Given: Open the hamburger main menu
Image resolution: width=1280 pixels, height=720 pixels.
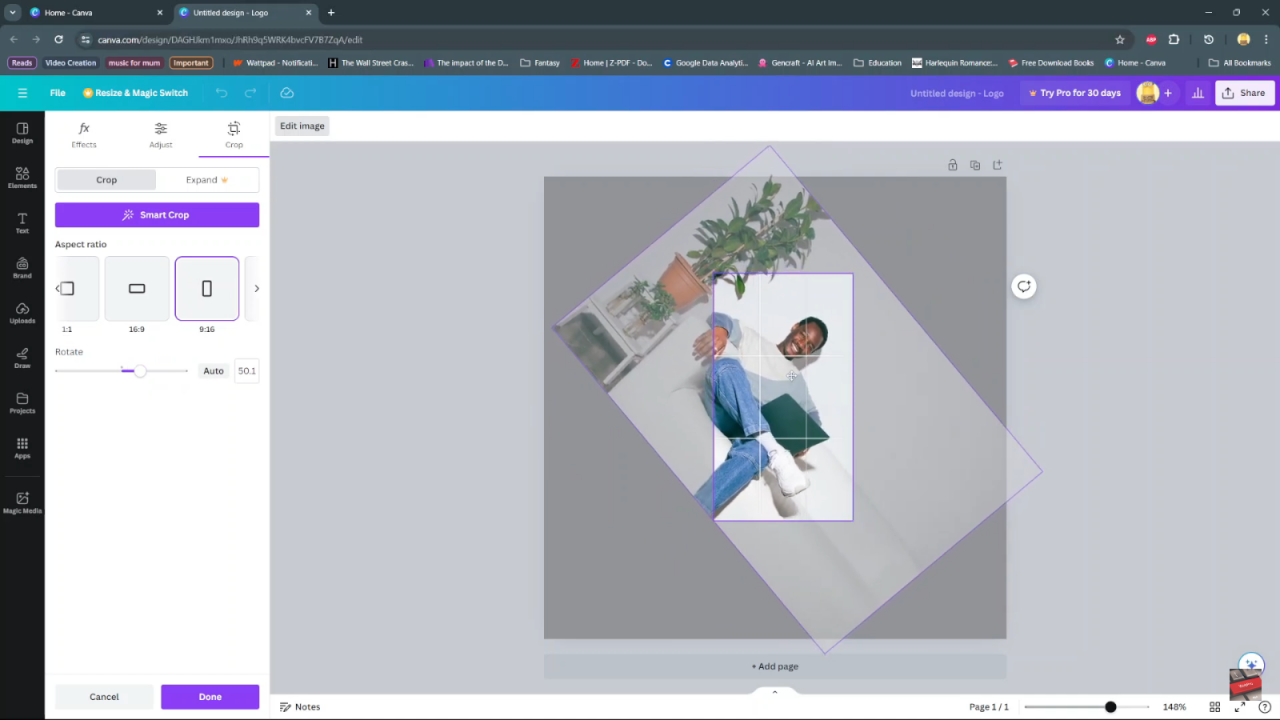Looking at the screenshot, I should click(x=22, y=93).
